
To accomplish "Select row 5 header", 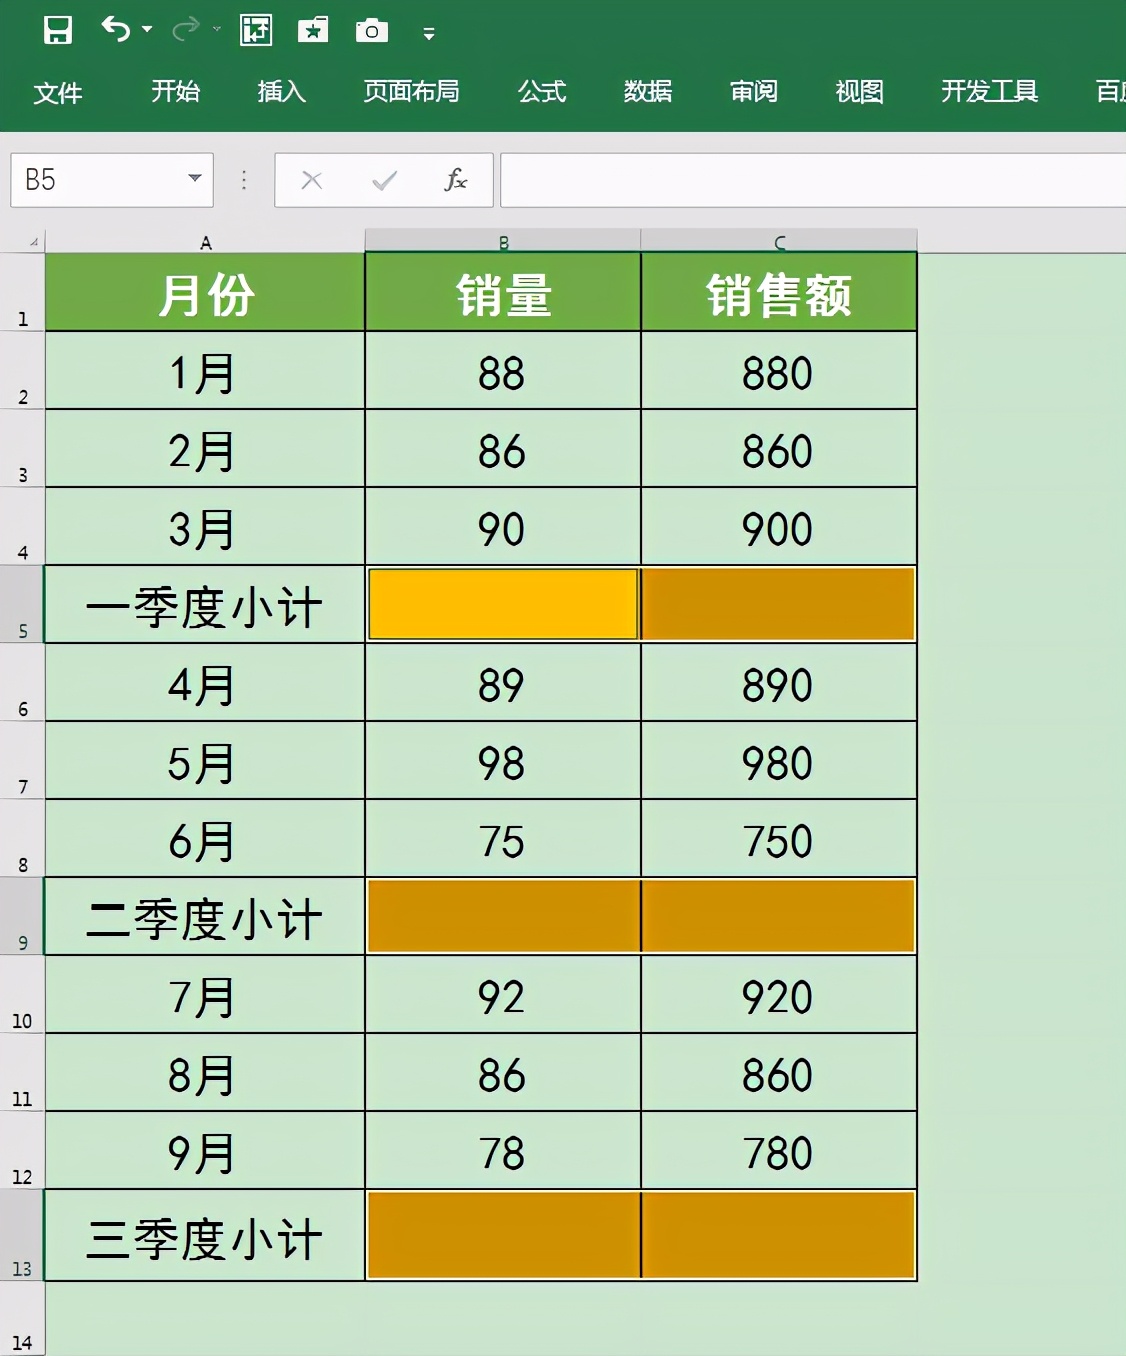I will pyautogui.click(x=22, y=604).
